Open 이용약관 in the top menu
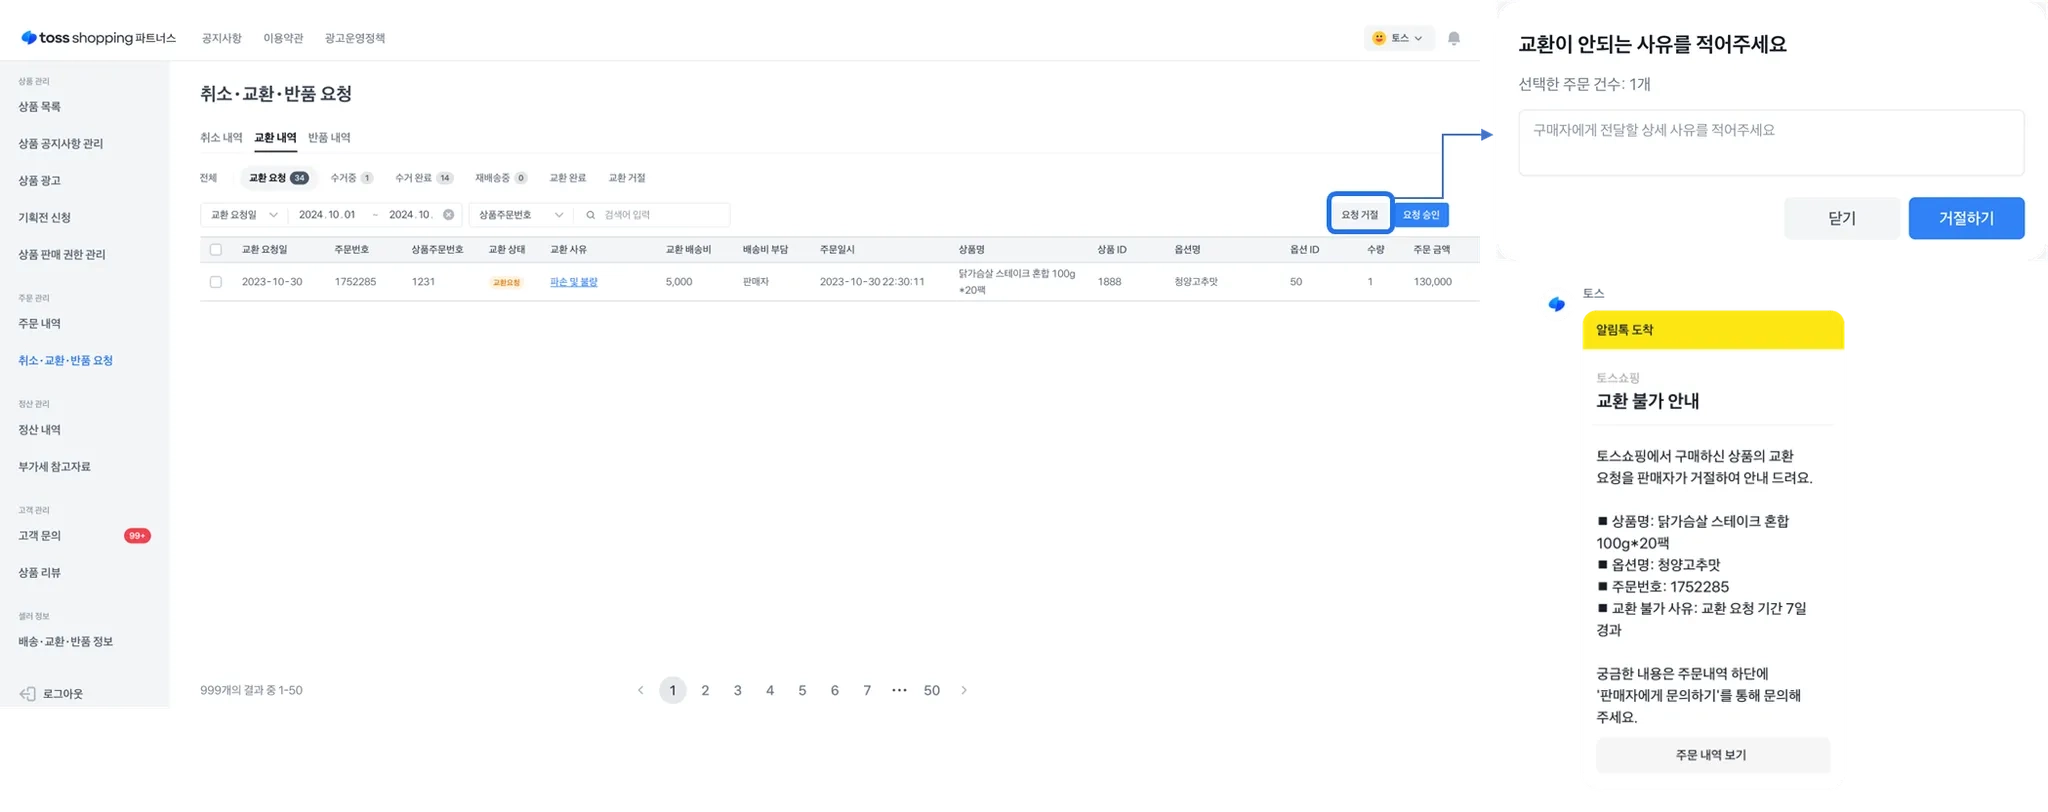2048x812 pixels. [283, 38]
